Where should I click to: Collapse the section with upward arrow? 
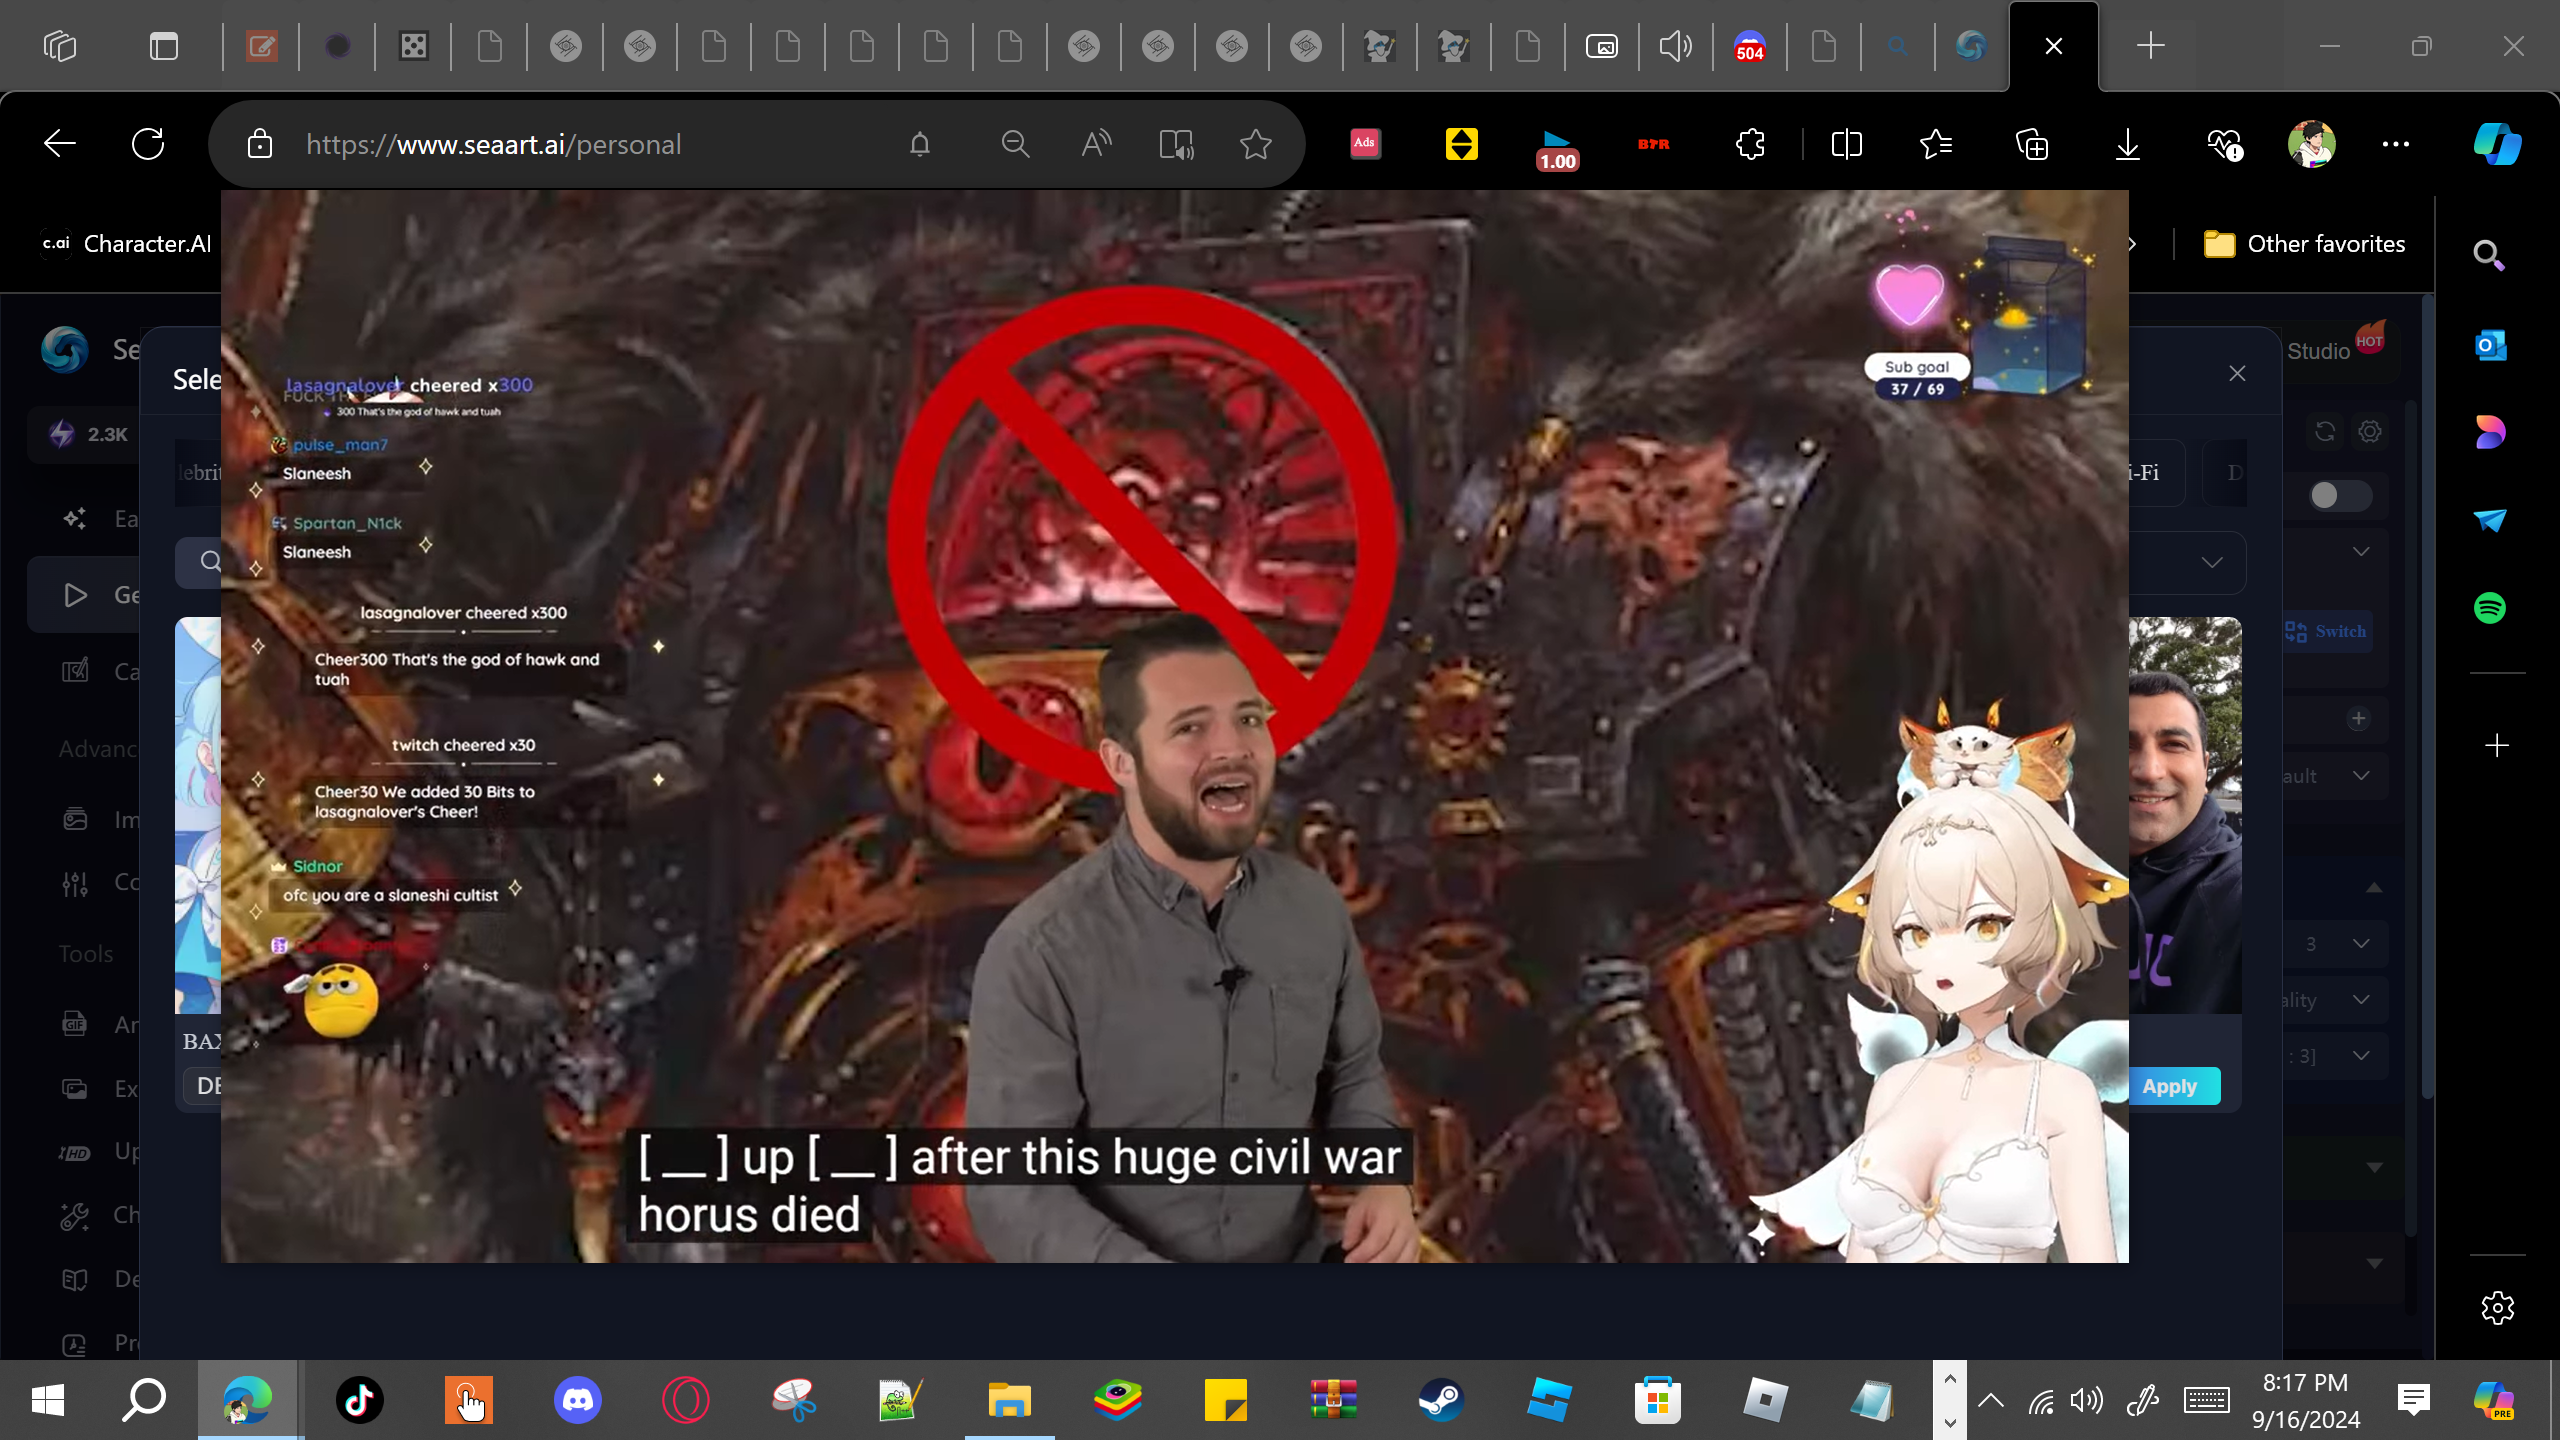pyautogui.click(x=2374, y=888)
